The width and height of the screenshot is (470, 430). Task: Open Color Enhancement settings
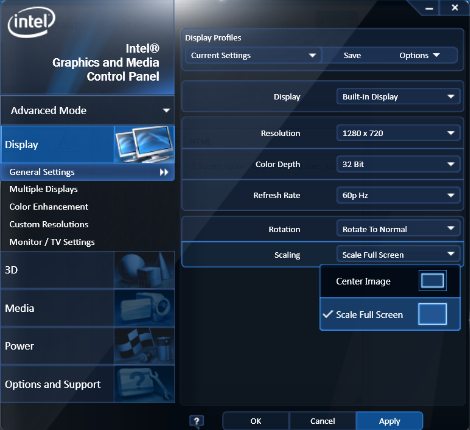[49, 207]
